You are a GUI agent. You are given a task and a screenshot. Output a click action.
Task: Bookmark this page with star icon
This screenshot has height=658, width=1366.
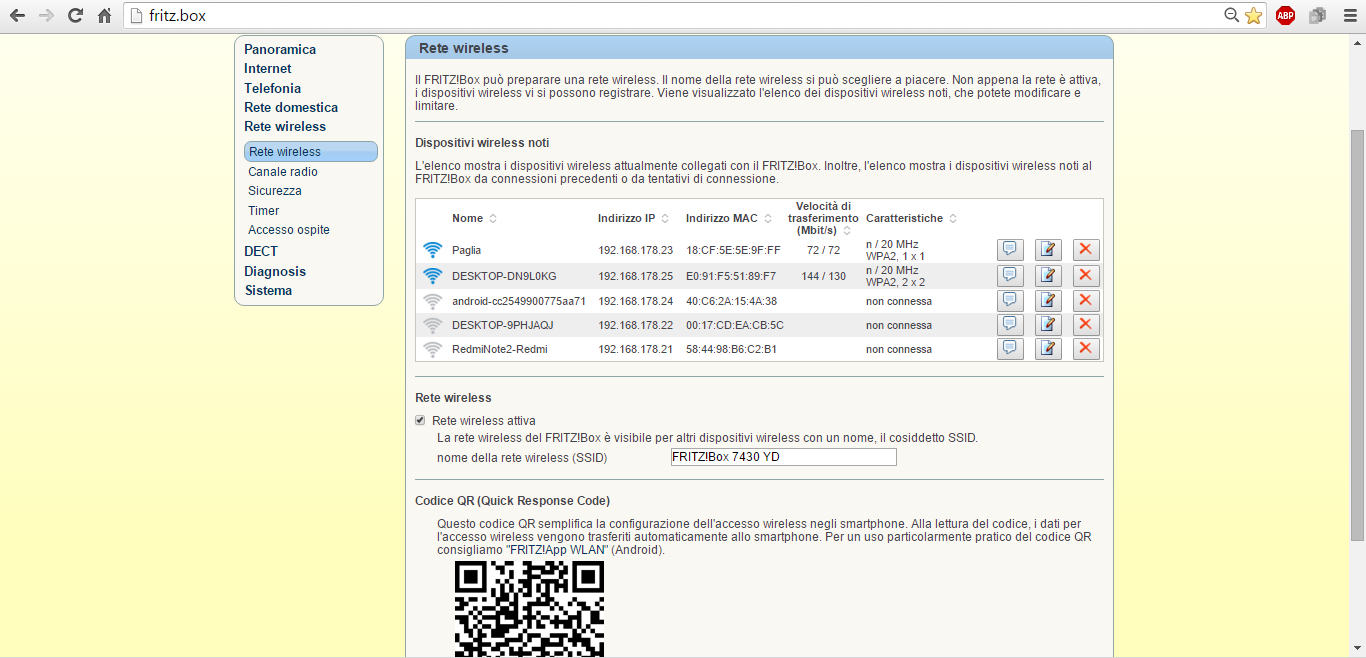tap(1253, 16)
